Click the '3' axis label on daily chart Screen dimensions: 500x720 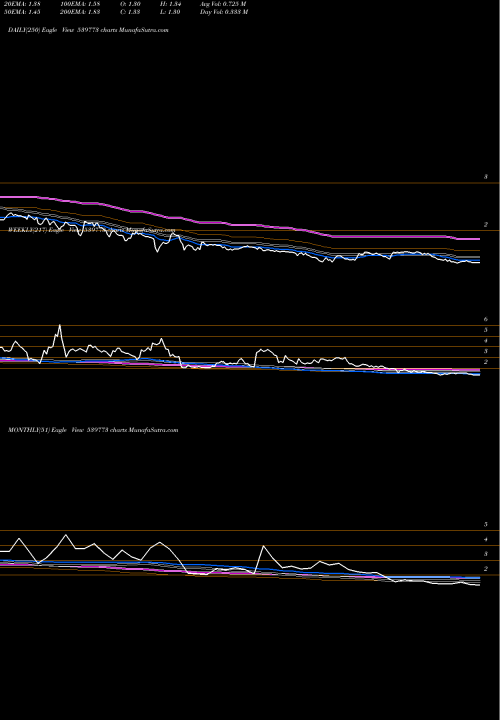point(486,177)
